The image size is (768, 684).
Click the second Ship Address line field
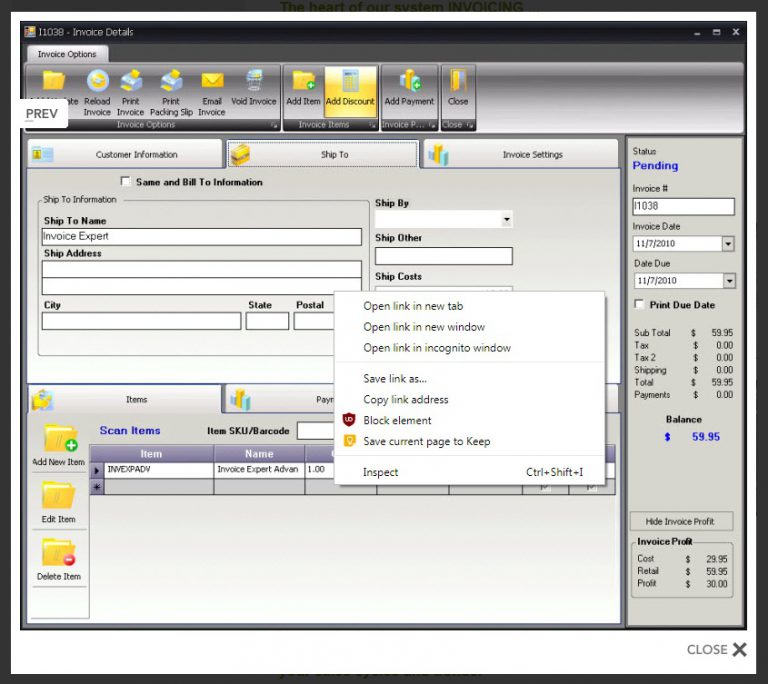[202, 286]
